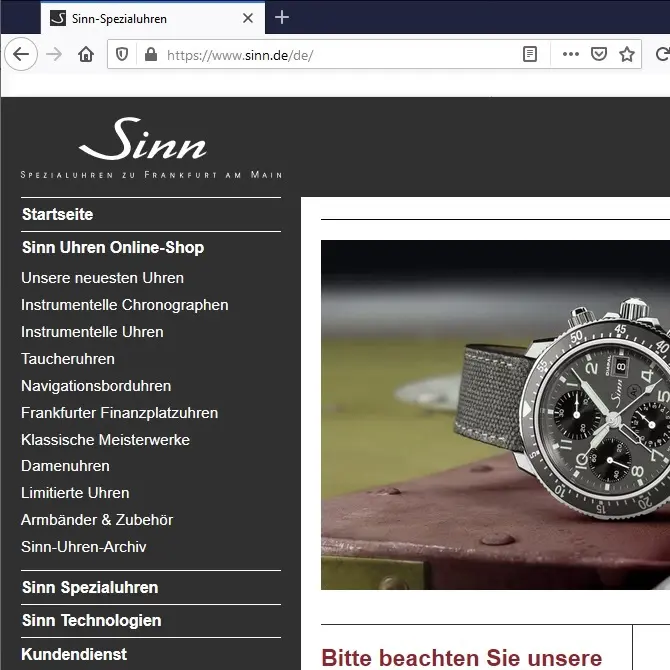This screenshot has height=670, width=670.
Task: Open page actions three-dot menu
Action: [x=571, y=54]
